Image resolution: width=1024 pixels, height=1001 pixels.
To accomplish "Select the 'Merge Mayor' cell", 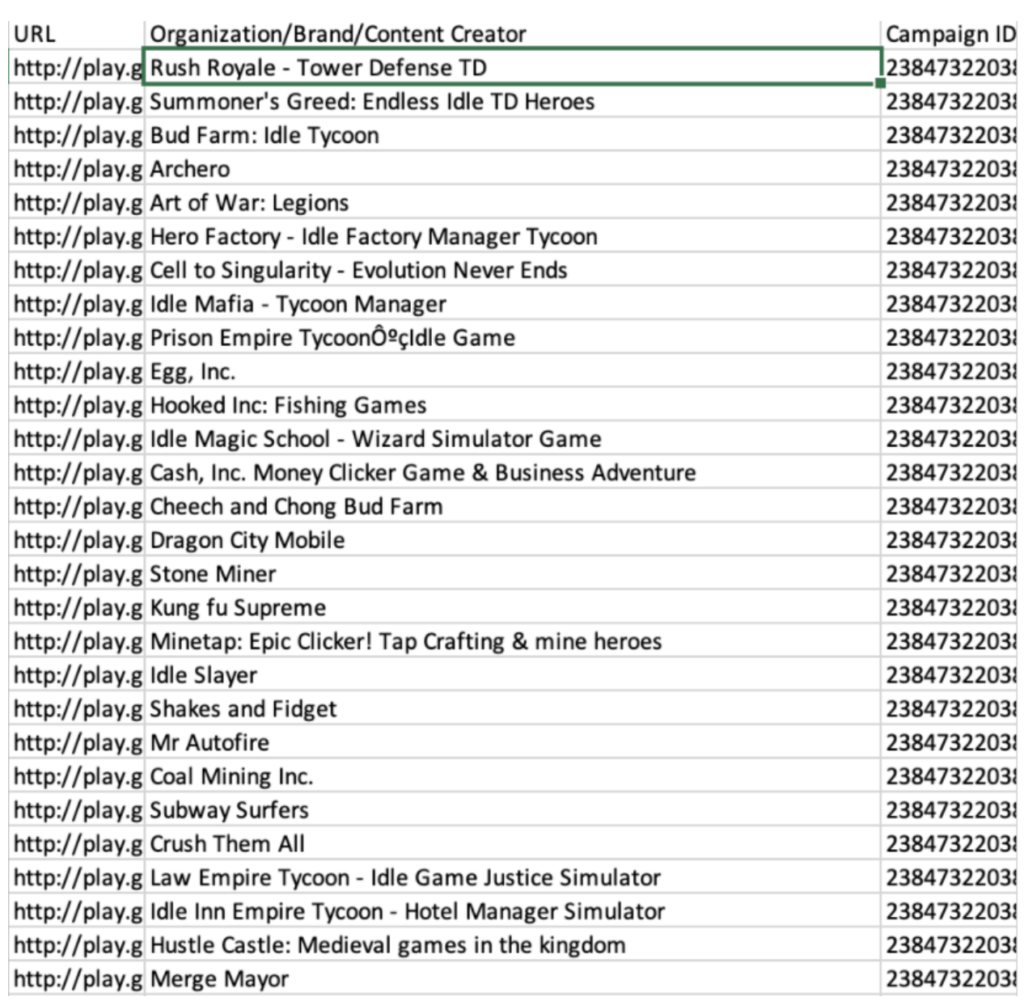I will click(x=512, y=979).
